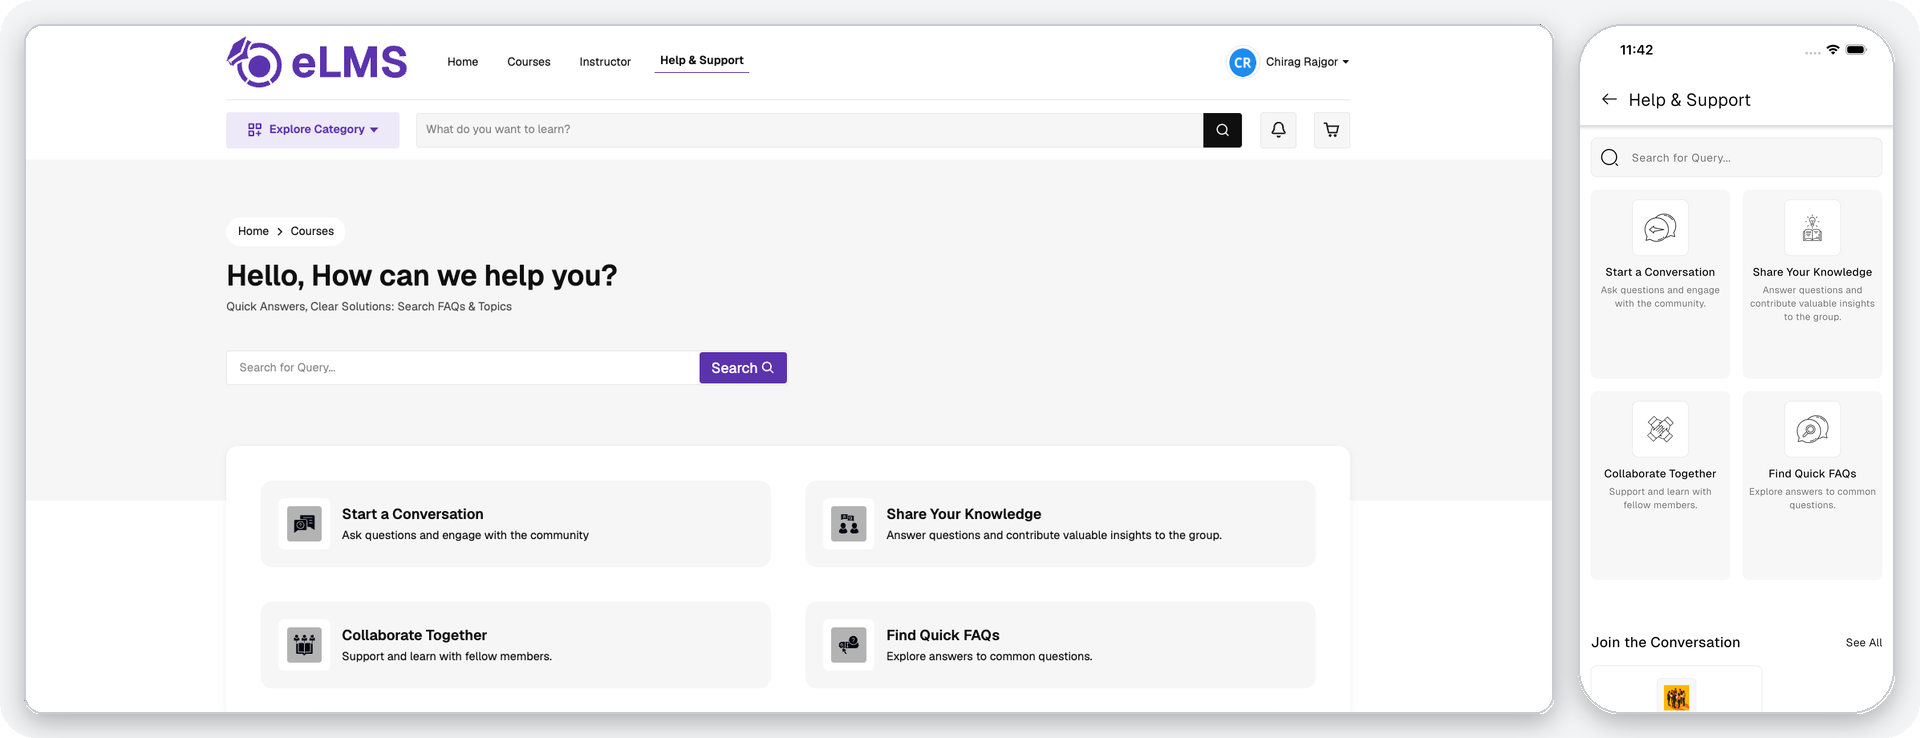Tap the mobile 'Start a Conversation' title

[1660, 272]
